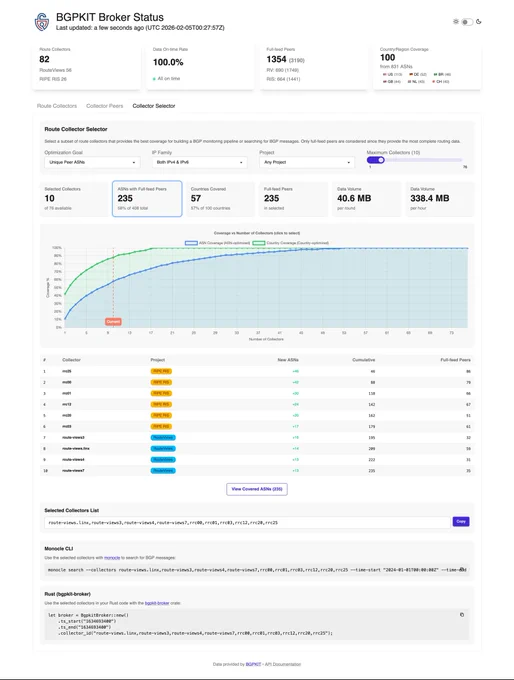
Task: Click the Countries Covered stat card
Action: click(220, 199)
